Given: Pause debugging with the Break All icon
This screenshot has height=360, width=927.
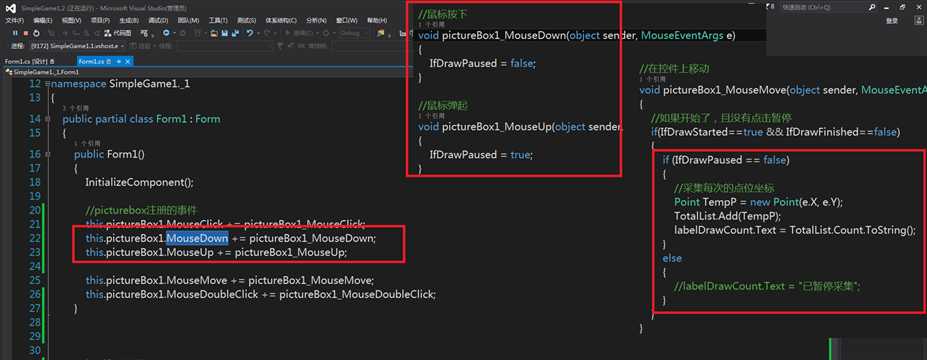Looking at the screenshot, I should pyautogui.click(x=15, y=33).
